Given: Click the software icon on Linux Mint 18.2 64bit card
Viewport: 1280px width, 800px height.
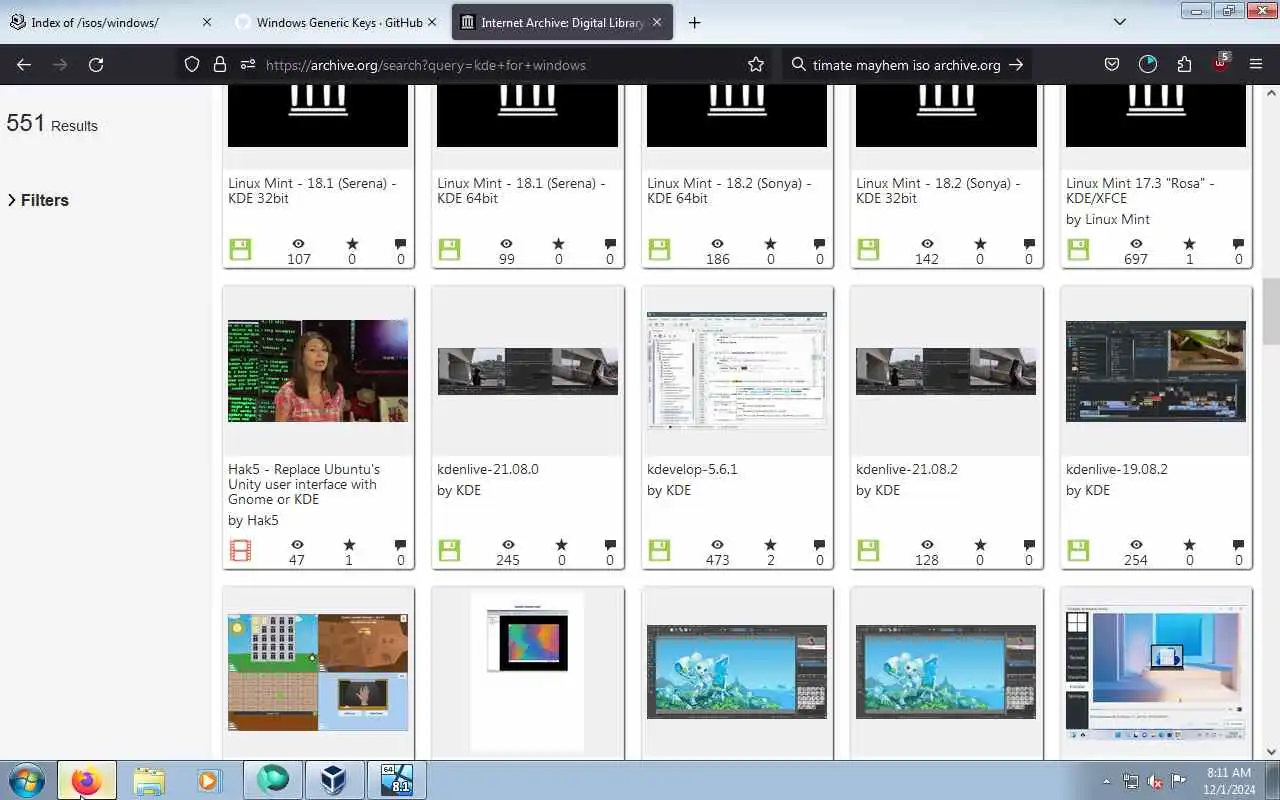Looking at the screenshot, I should pyautogui.click(x=659, y=249).
